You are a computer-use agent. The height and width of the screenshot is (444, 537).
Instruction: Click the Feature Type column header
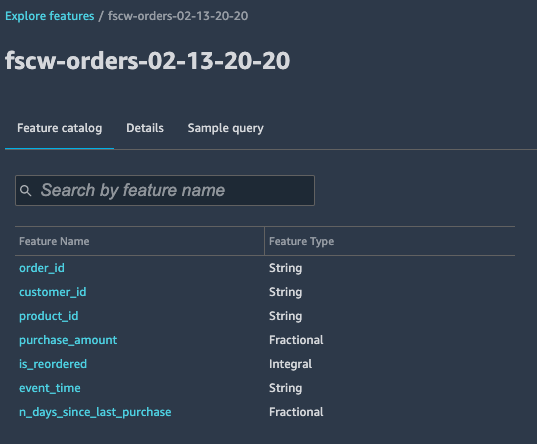coord(301,241)
